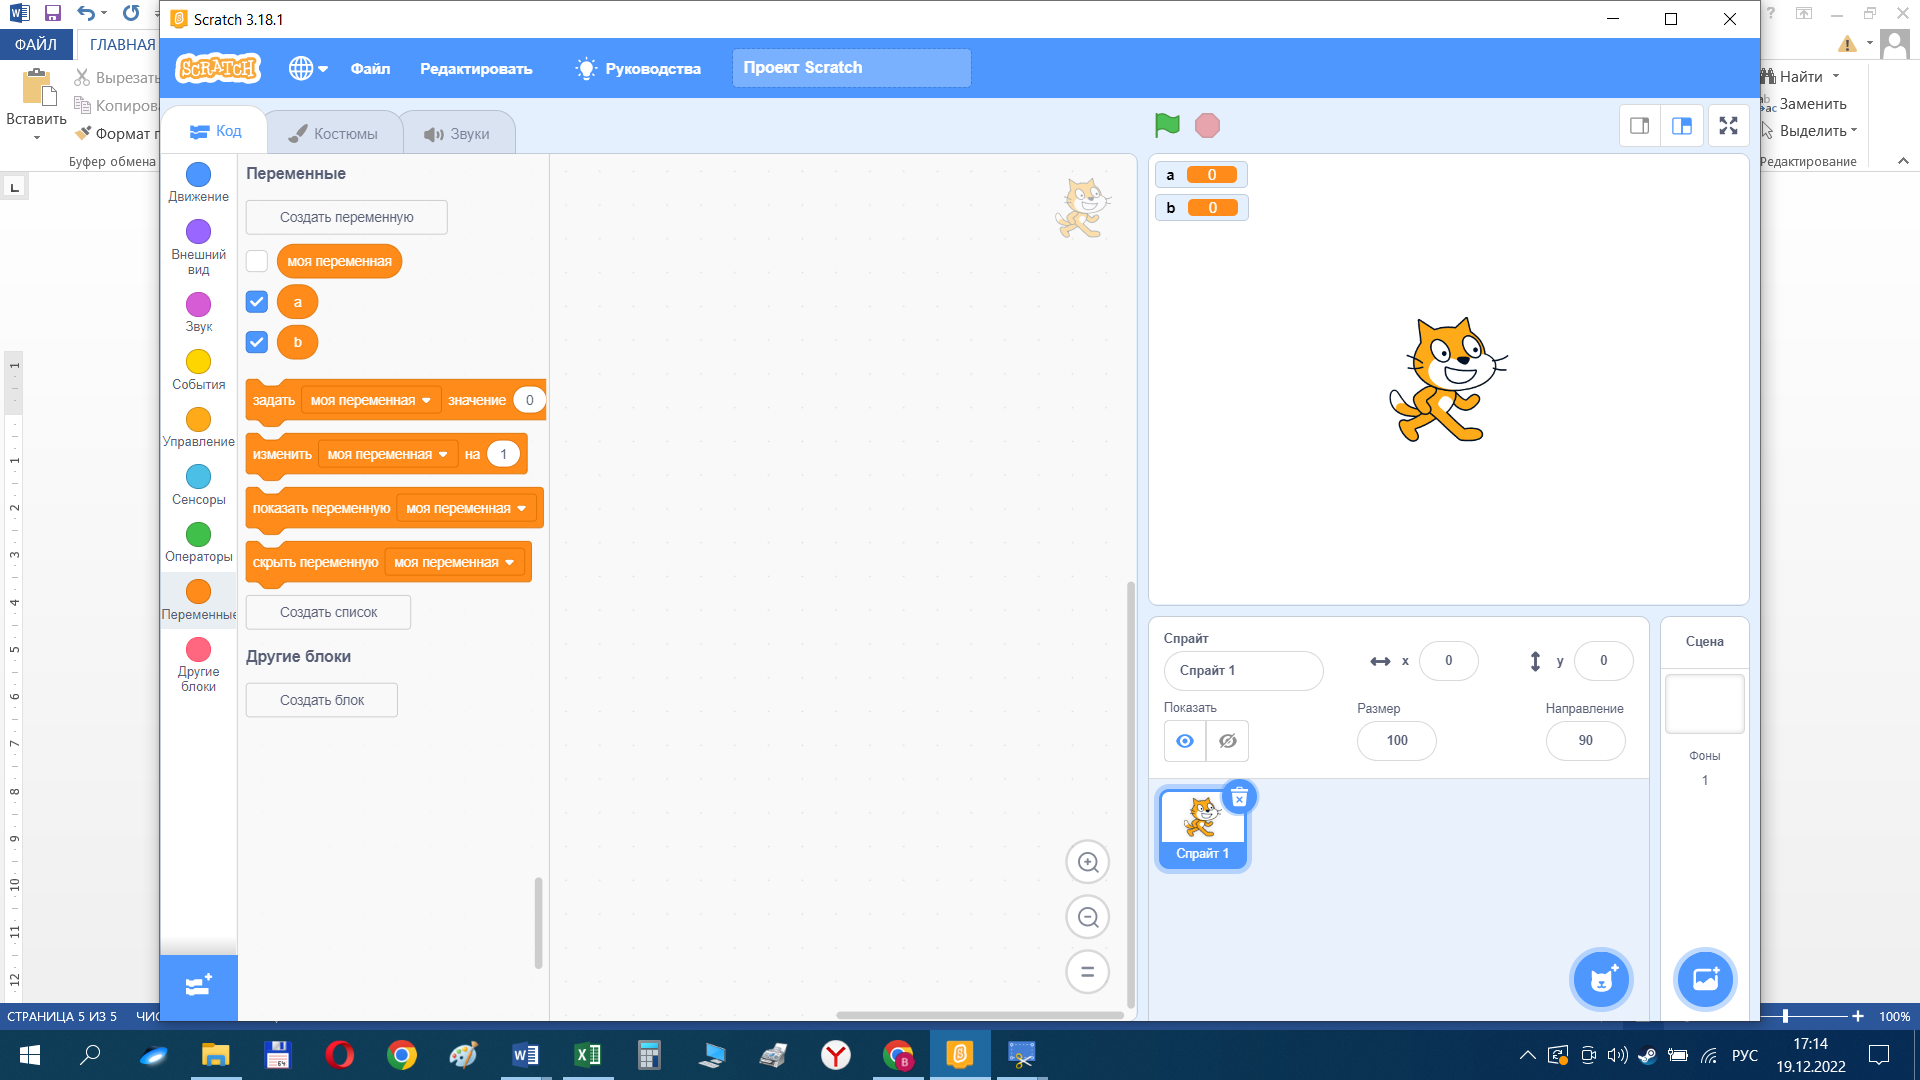Click the green flag to run project
The image size is (1920, 1080).
1167,125
